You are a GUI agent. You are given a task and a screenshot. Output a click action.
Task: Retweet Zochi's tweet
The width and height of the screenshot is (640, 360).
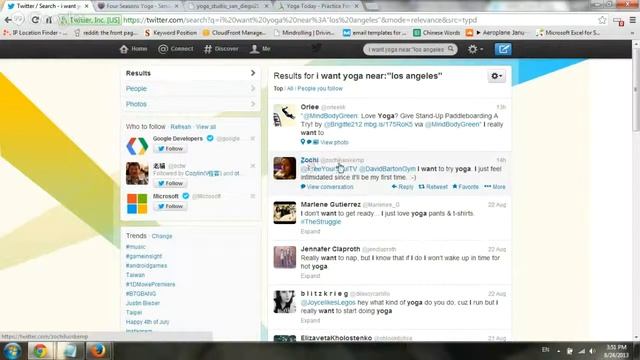433,187
